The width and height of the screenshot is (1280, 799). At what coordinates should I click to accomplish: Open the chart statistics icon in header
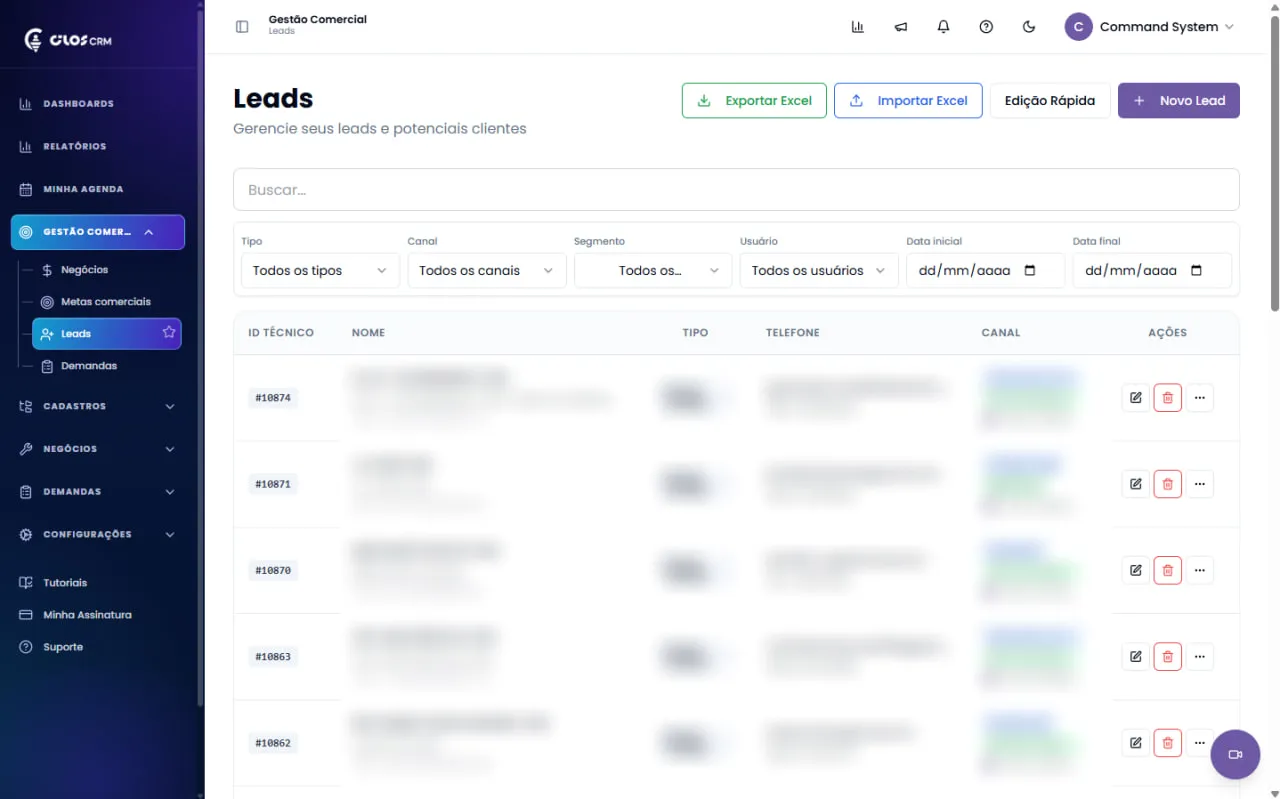click(858, 27)
